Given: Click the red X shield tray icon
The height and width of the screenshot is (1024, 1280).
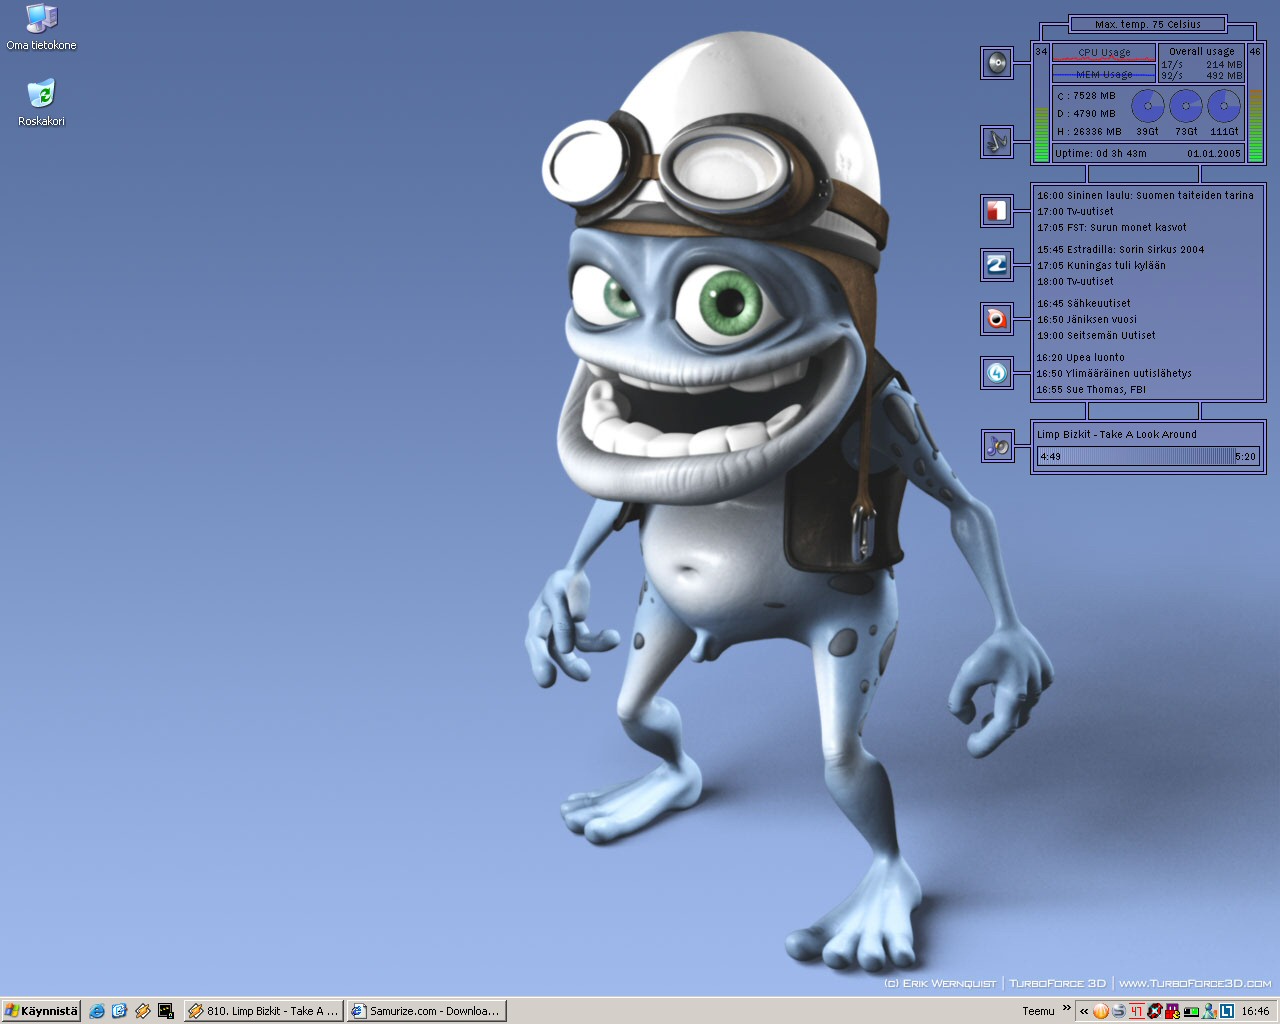Looking at the screenshot, I should pos(1155,1011).
